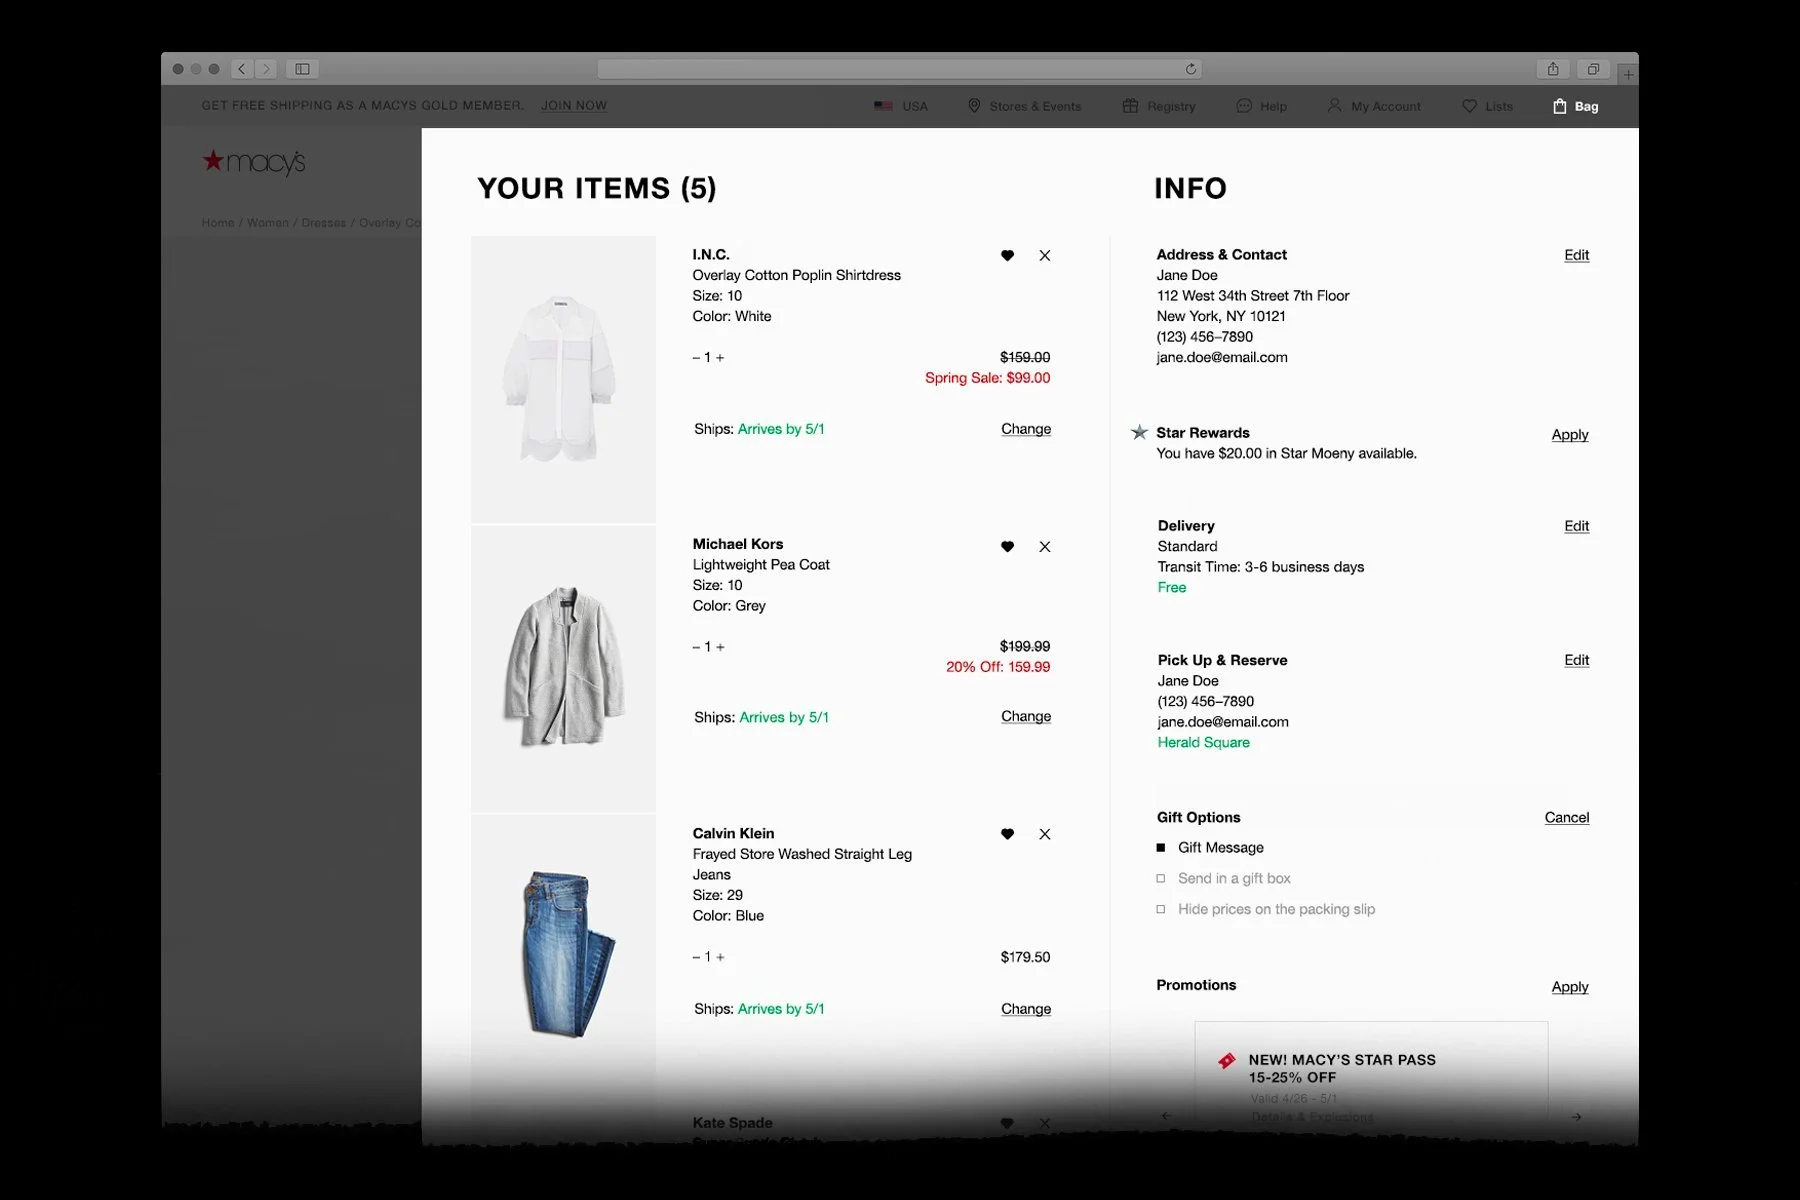The height and width of the screenshot is (1200, 1800).
Task: Click the Herald Square store location
Action: [x=1203, y=742]
